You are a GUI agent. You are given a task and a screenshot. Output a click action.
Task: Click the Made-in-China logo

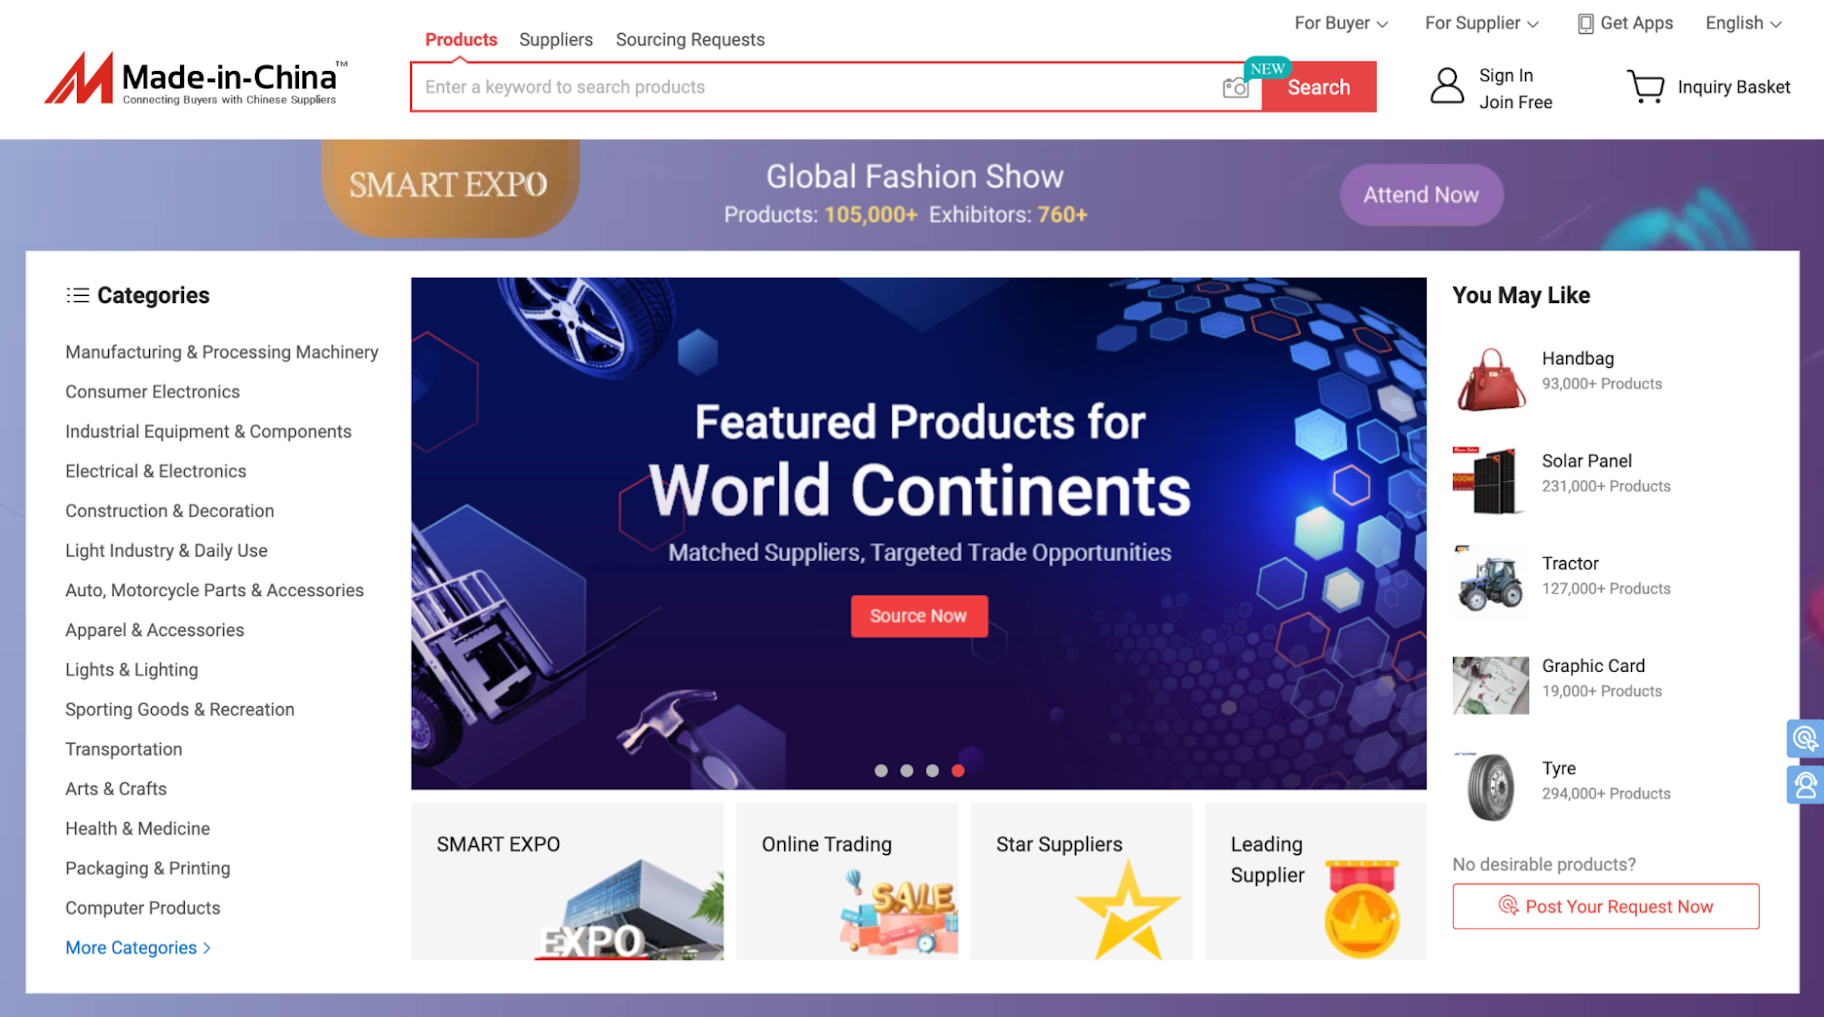pos(196,79)
